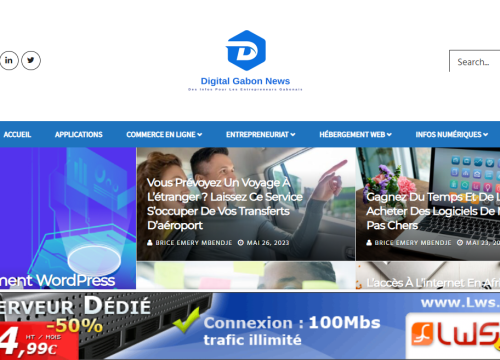Expand the Commerce en ligne dropdown chevron

click(x=200, y=135)
